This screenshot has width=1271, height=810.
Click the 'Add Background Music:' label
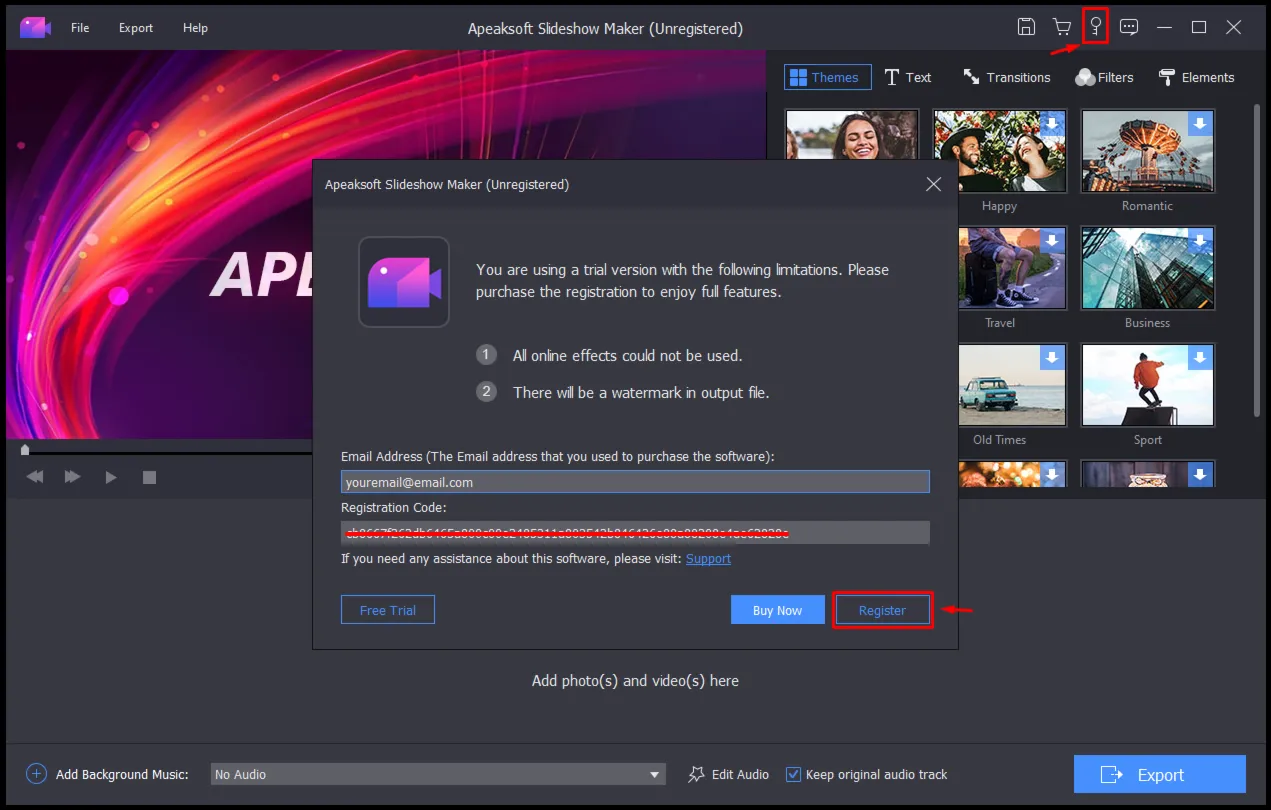pyautogui.click(x=122, y=774)
